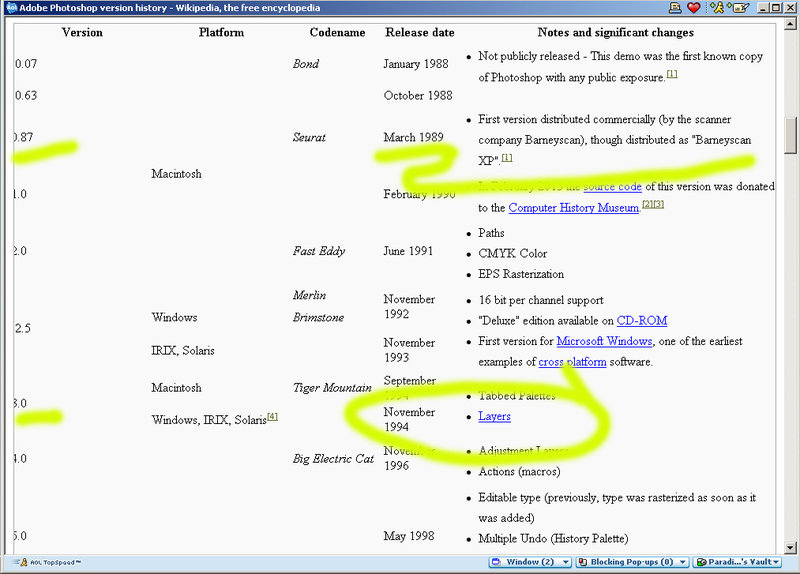Image resolution: width=800 pixels, height=574 pixels.
Task: Click the codename 'Merlin'
Action: point(309,295)
